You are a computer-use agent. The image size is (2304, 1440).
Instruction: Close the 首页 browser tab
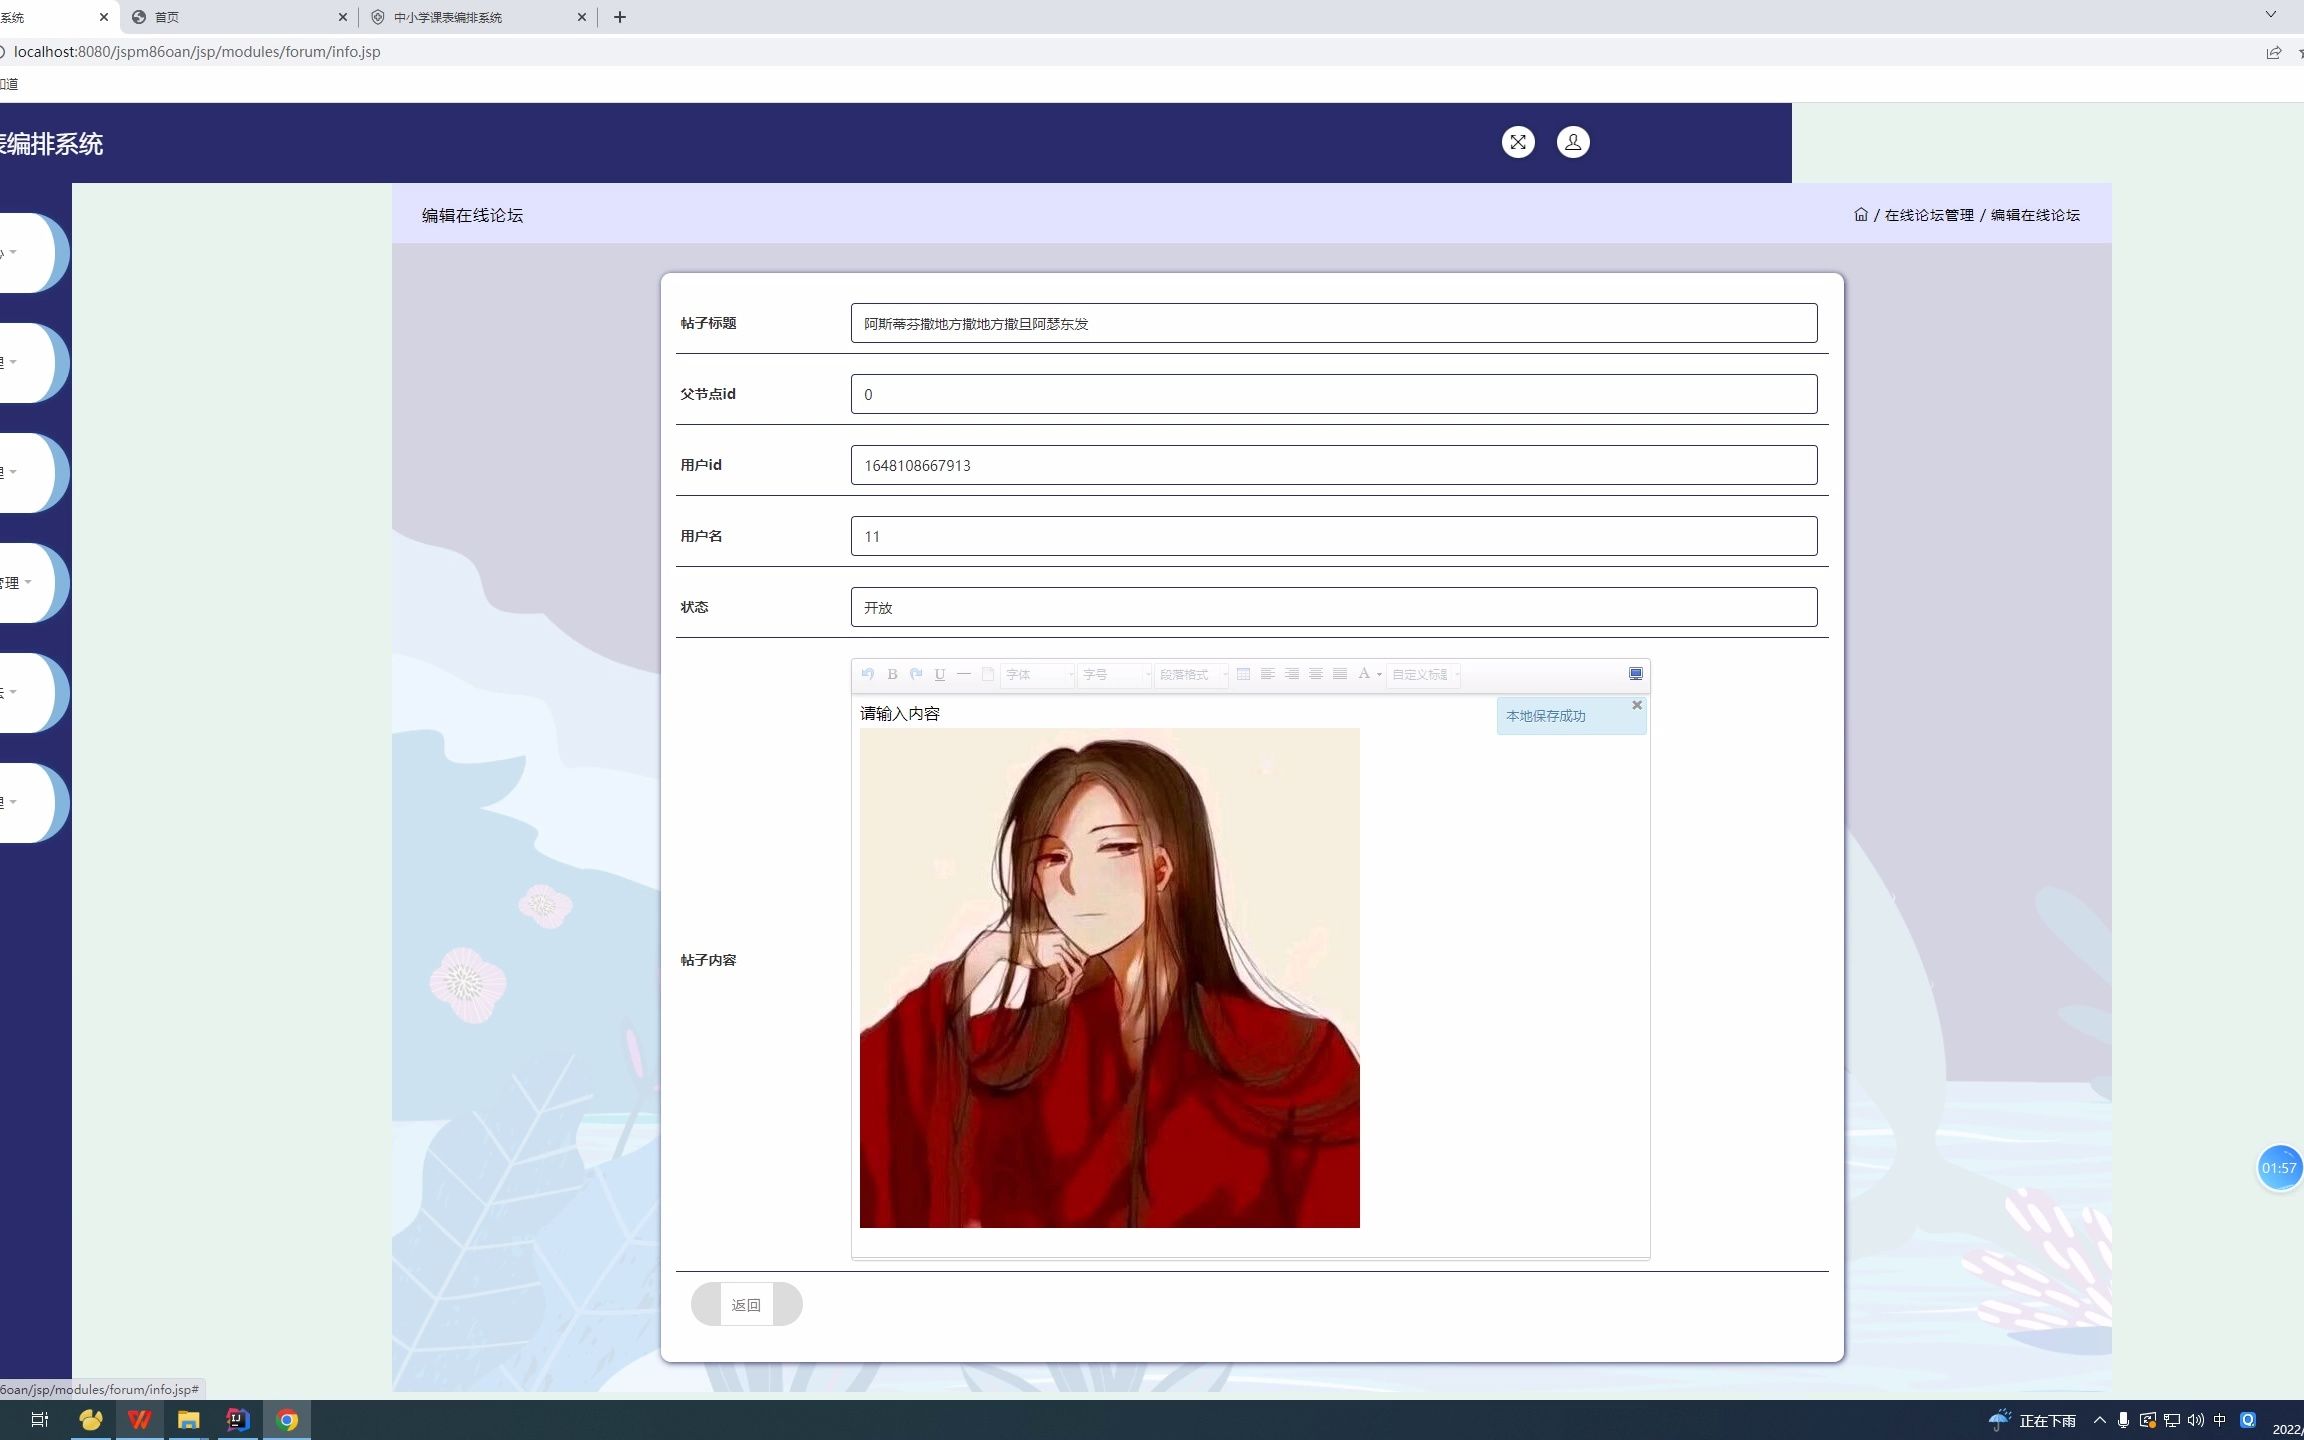coord(343,17)
